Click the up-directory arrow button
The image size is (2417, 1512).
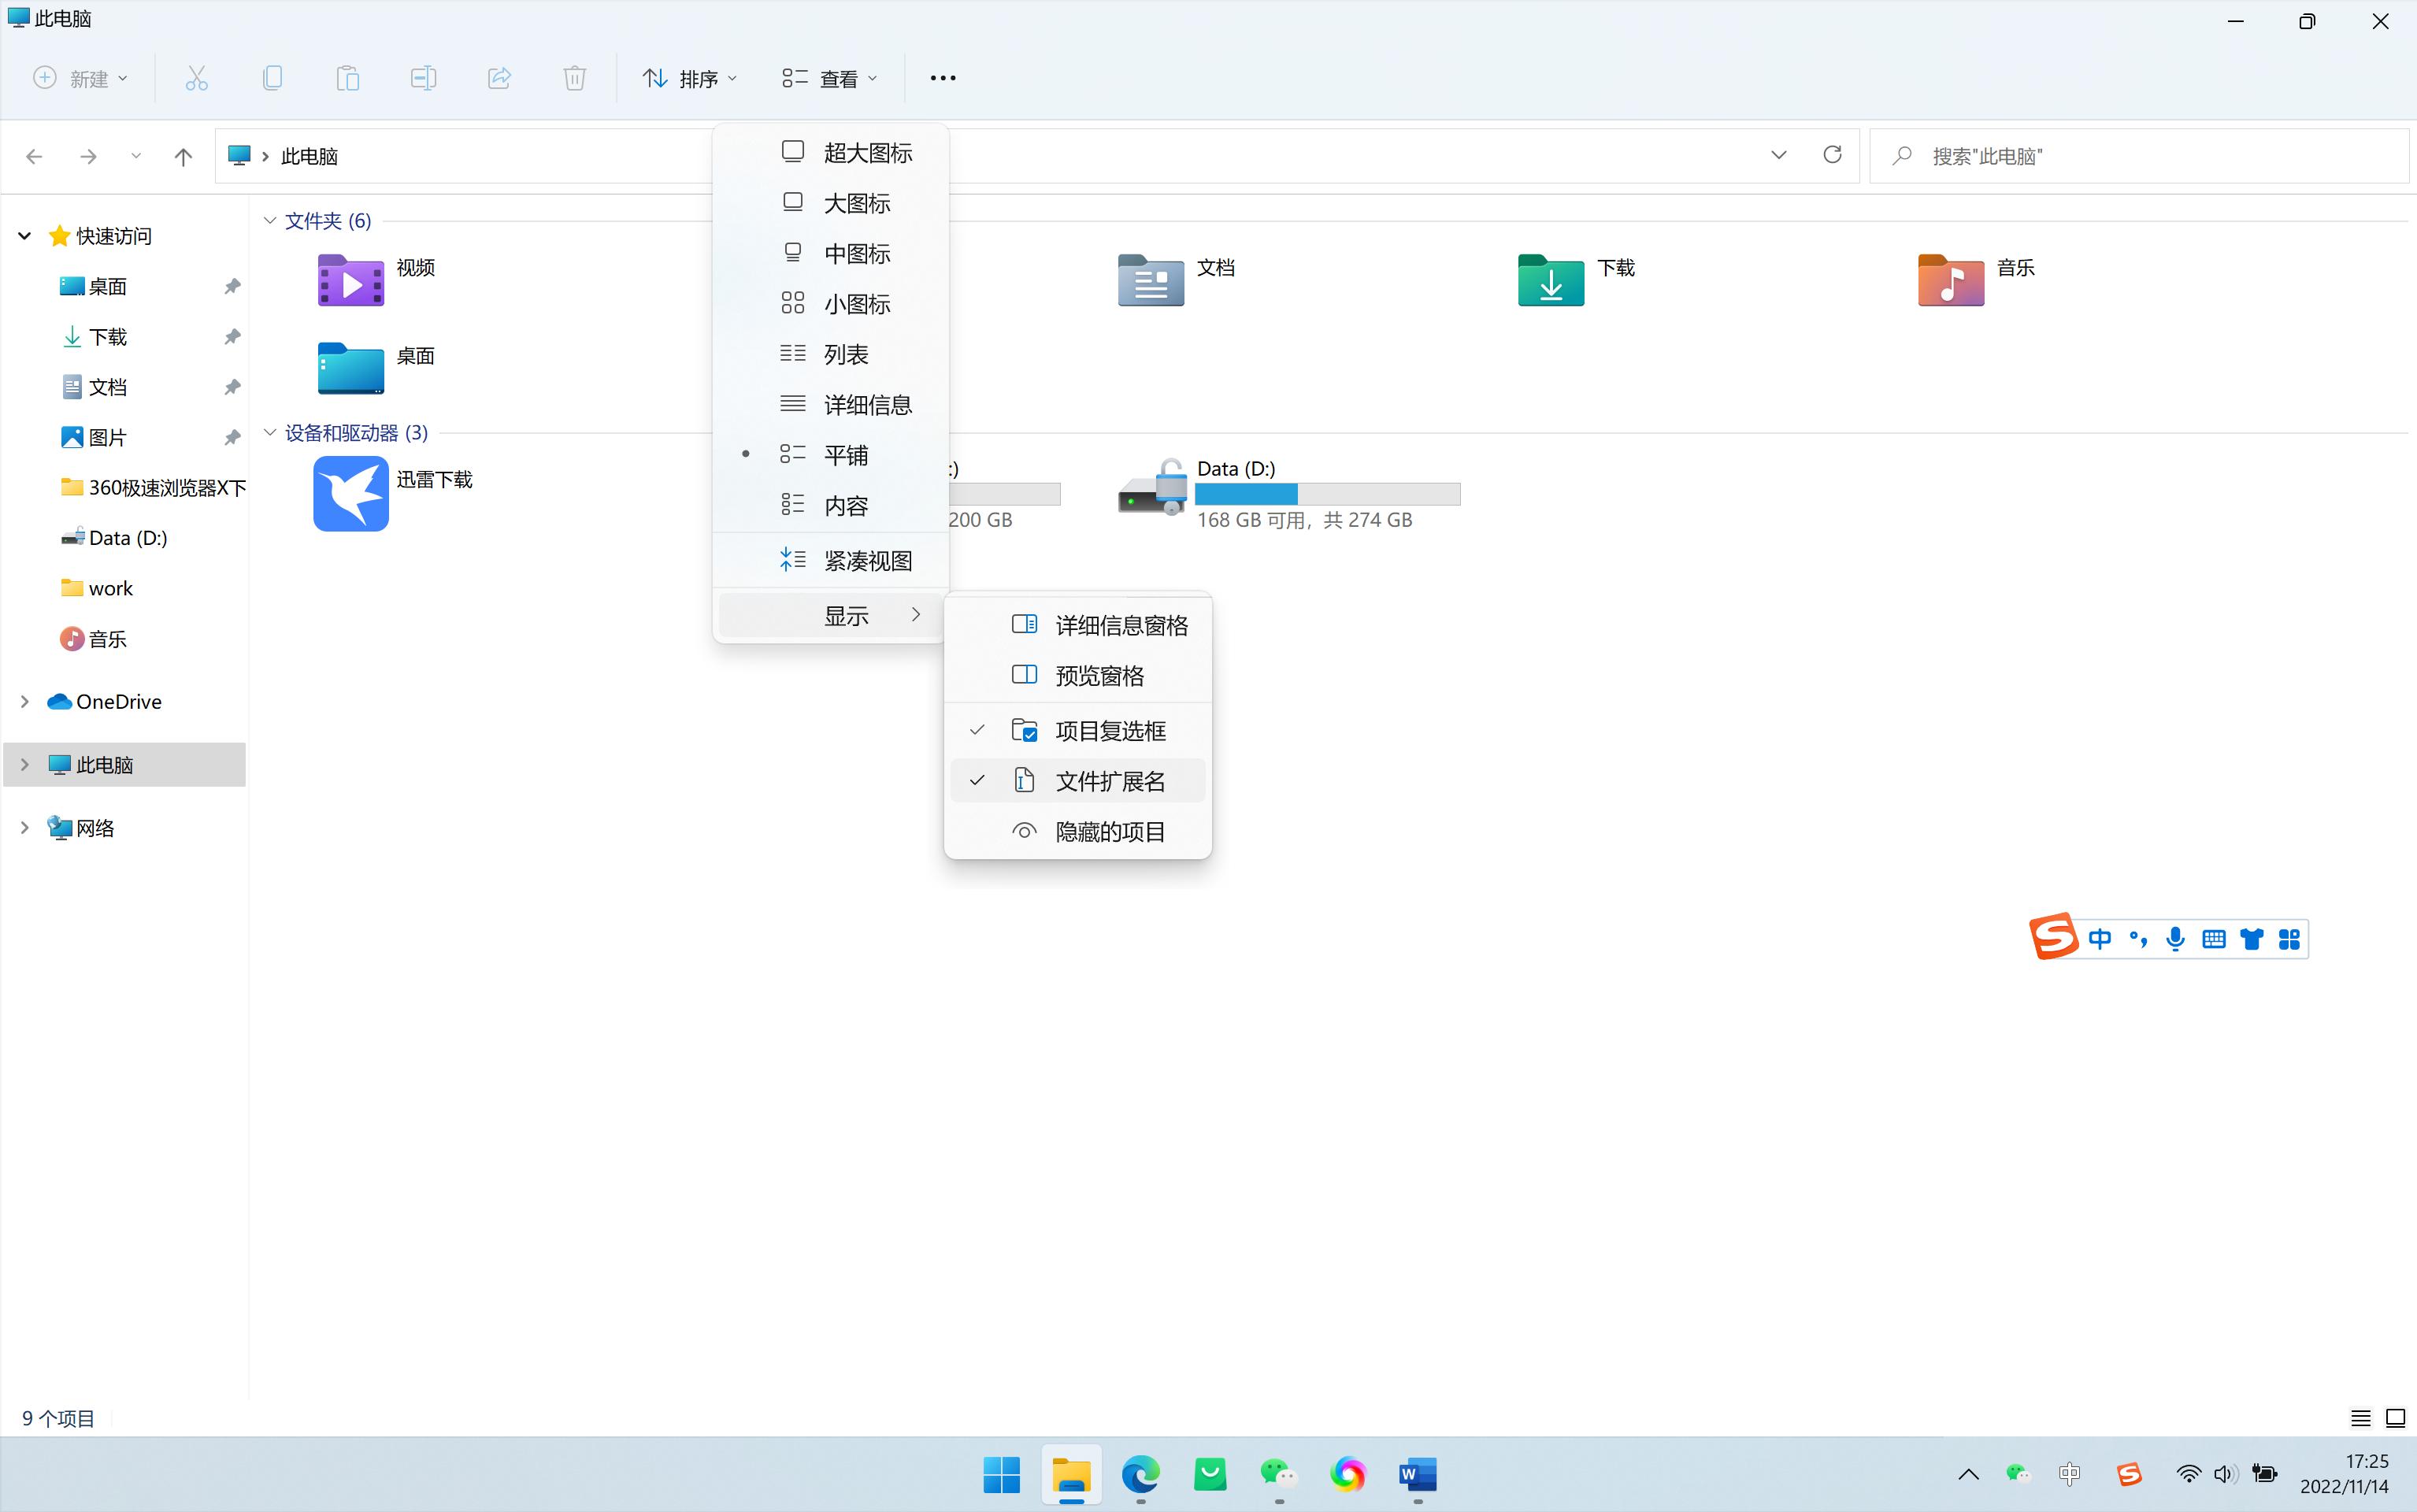[x=183, y=156]
